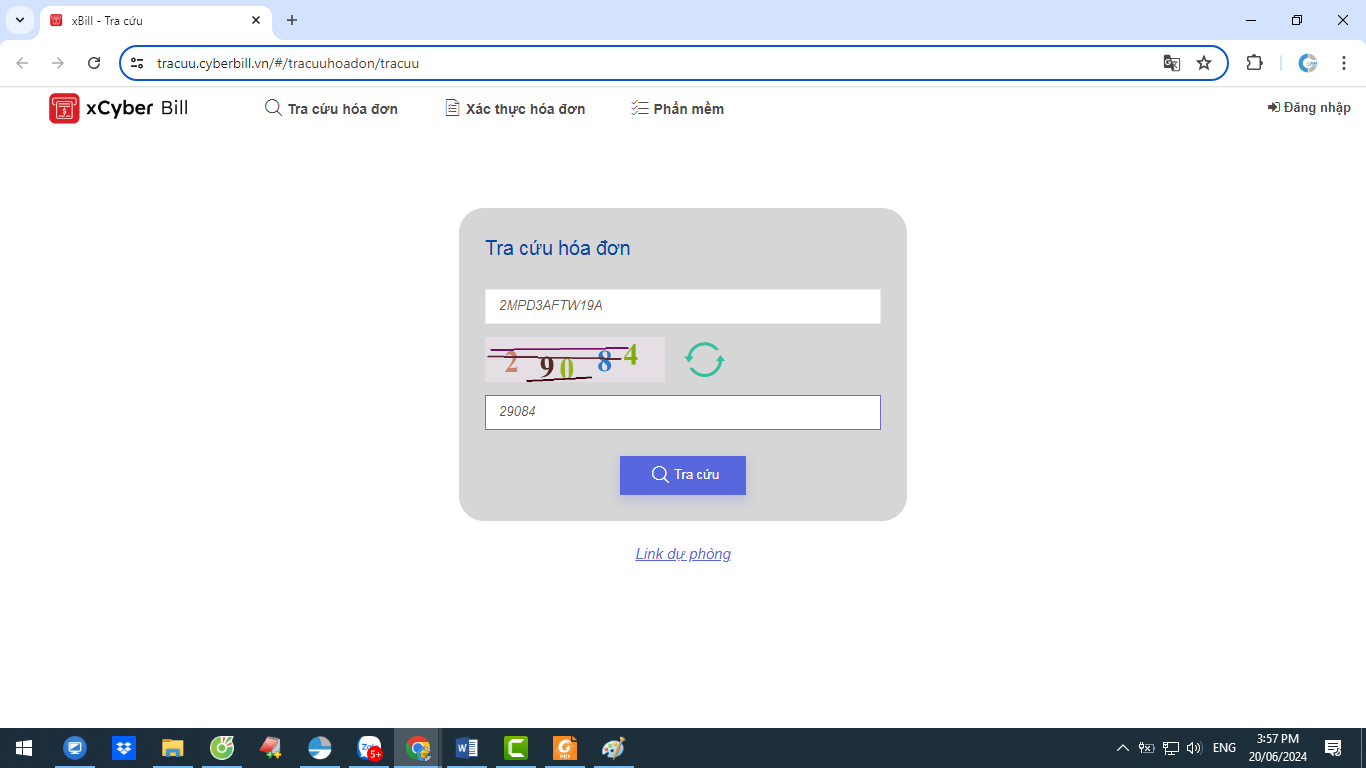Click the invoice code field with 2MPD3AFTW19A
Viewport: 1366px width, 768px height.
682,306
